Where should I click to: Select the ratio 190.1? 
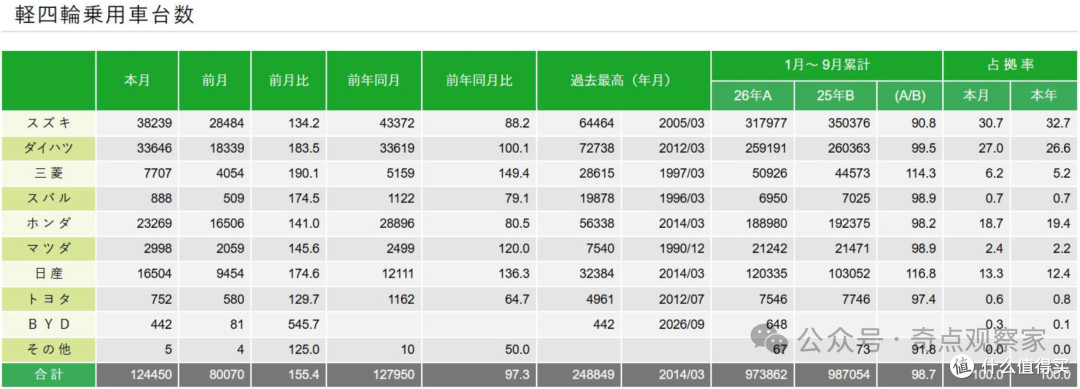tap(304, 174)
